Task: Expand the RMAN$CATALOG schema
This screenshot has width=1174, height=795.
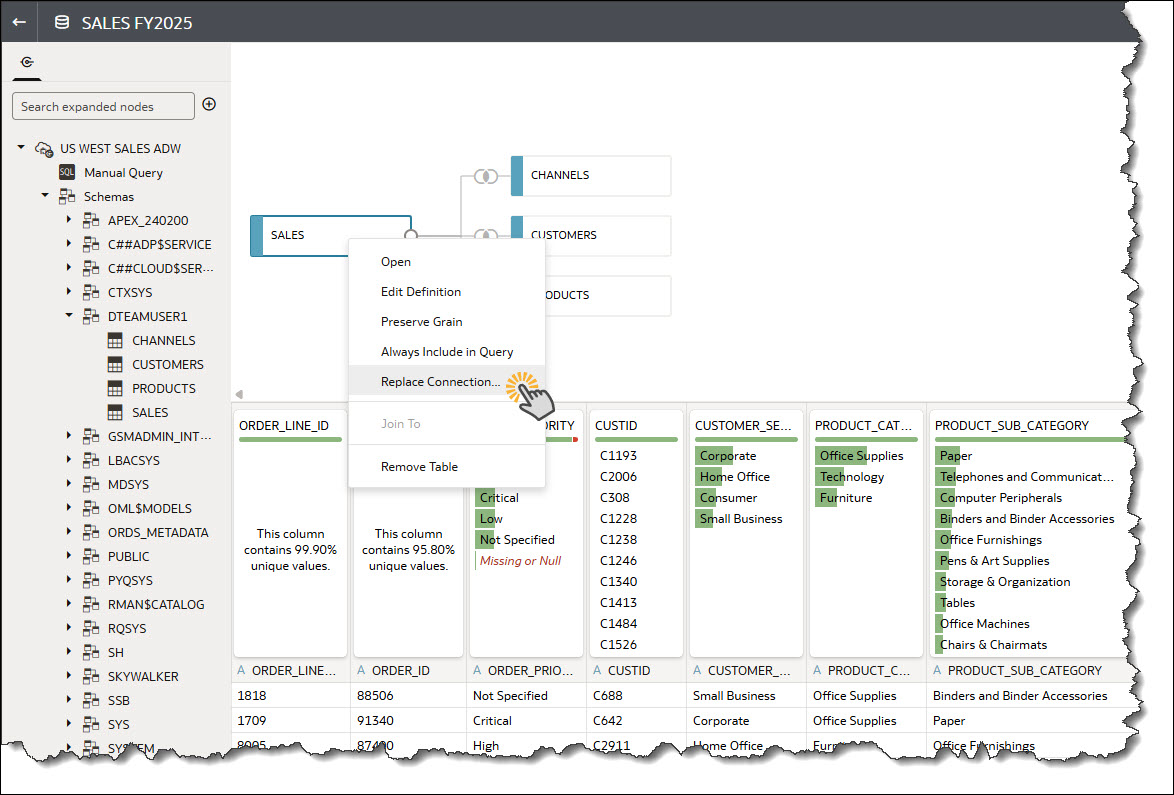Action: (69, 603)
